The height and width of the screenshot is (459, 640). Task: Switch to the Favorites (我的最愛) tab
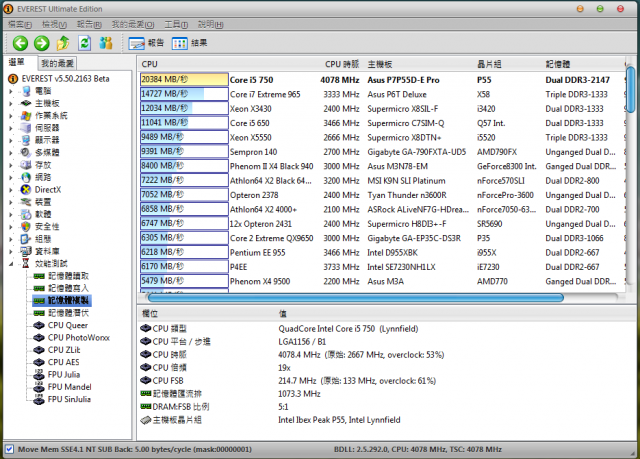[57, 63]
